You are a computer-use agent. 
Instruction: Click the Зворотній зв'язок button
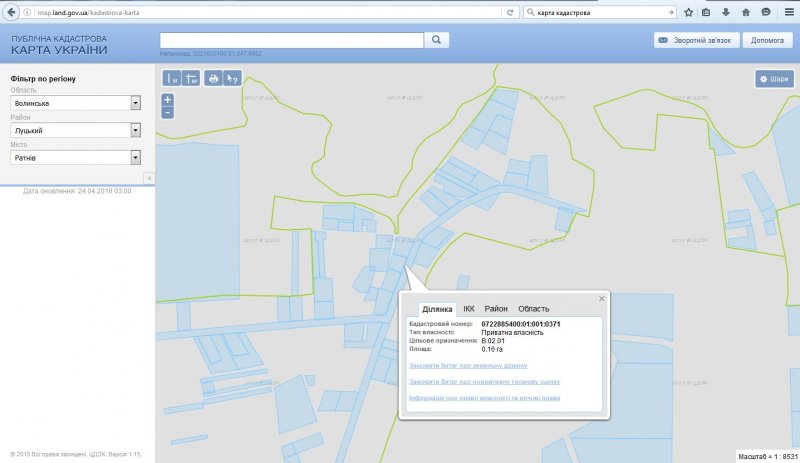[695, 41]
